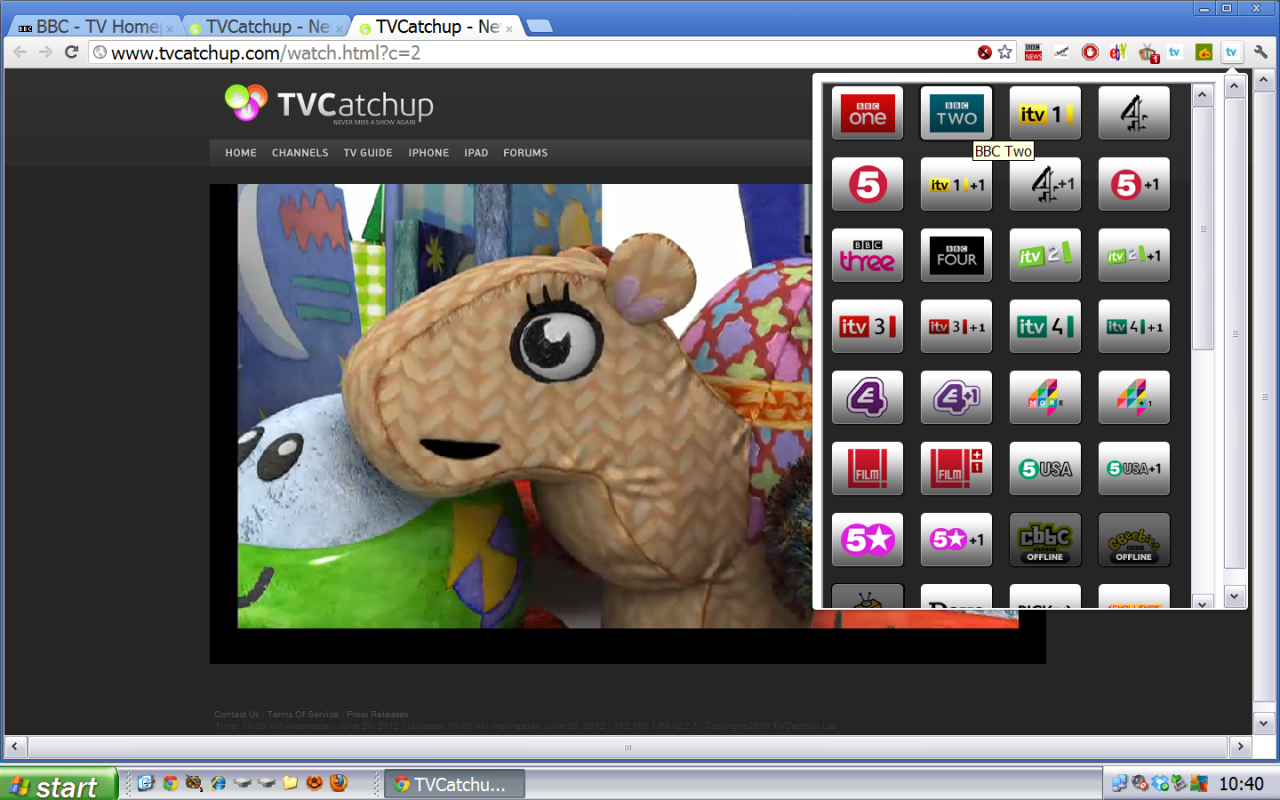Viewport: 1280px width, 800px height.
Task: Click the active TVCatchup extension button
Action: [1232, 53]
